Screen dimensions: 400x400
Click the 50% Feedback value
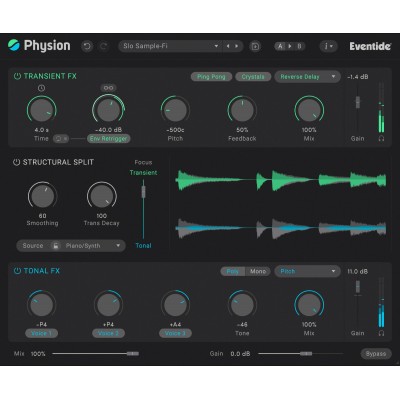click(242, 130)
